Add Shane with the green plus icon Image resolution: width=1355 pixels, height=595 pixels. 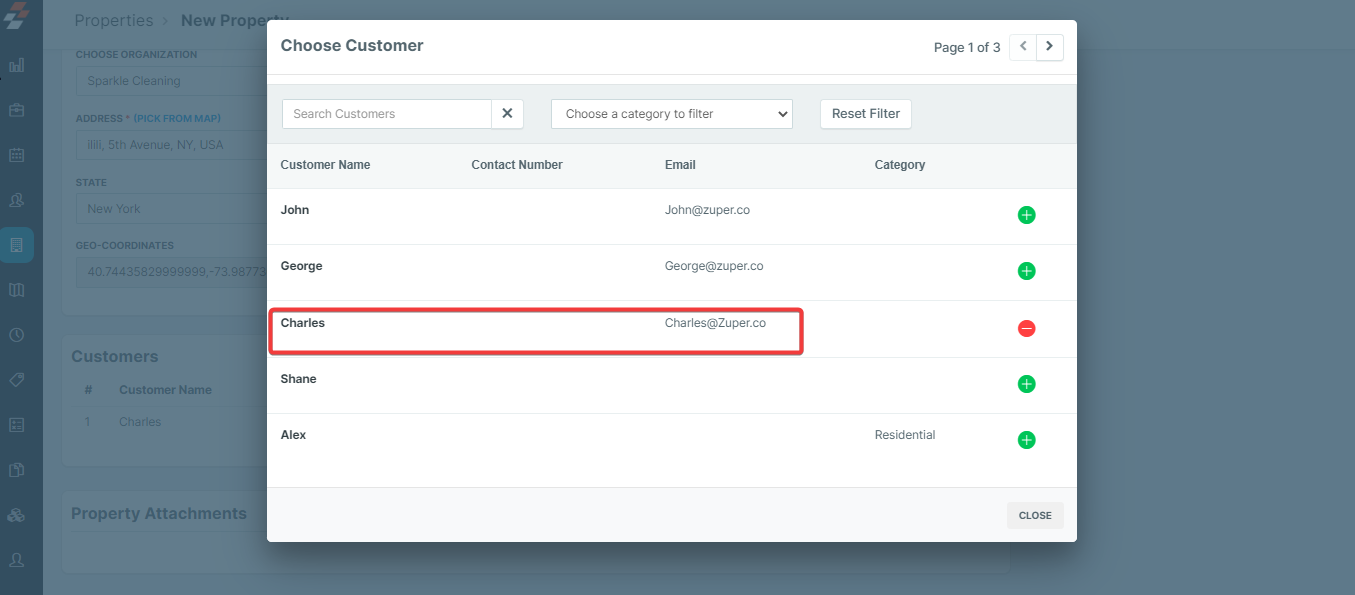click(1026, 384)
